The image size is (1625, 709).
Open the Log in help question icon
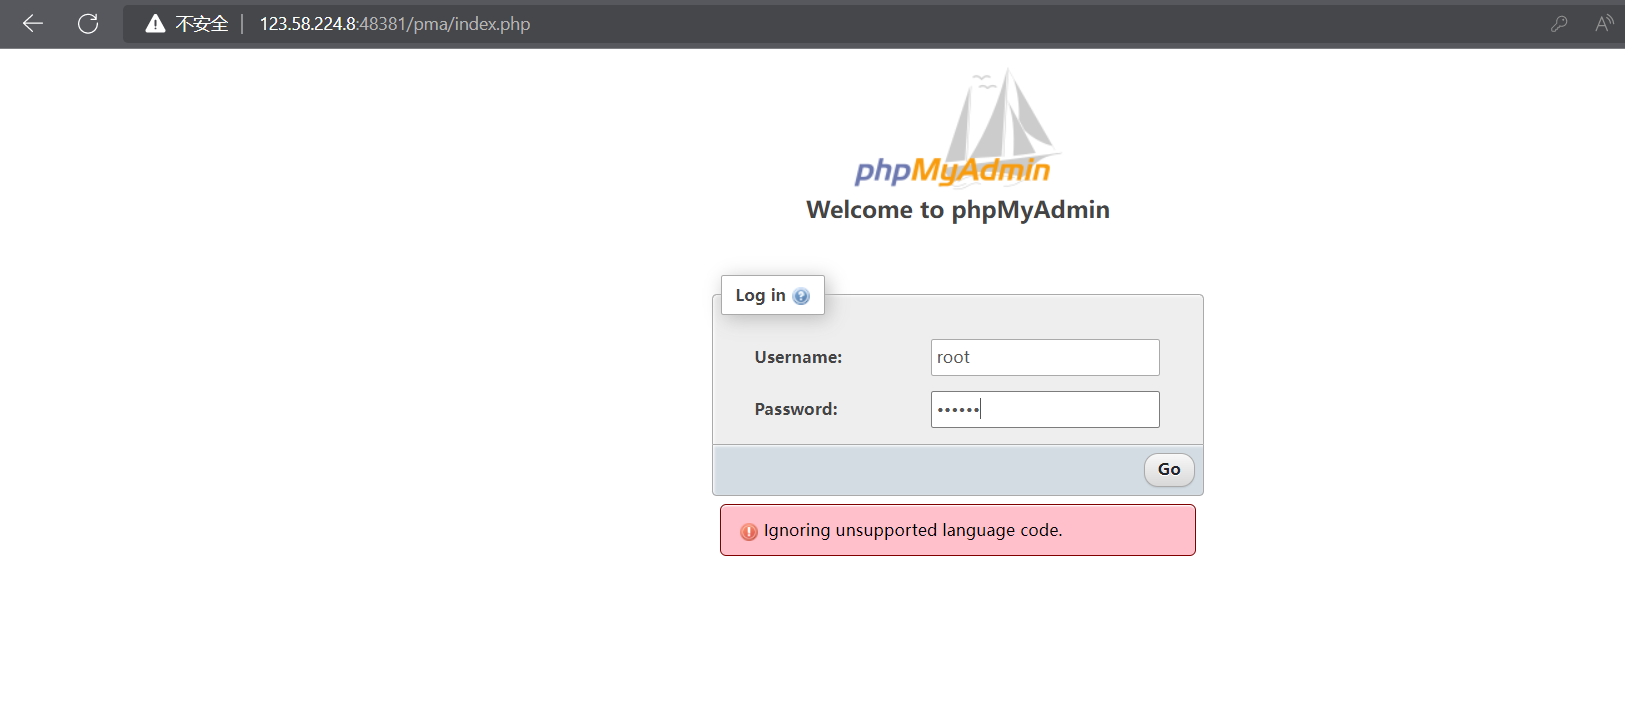[801, 296]
